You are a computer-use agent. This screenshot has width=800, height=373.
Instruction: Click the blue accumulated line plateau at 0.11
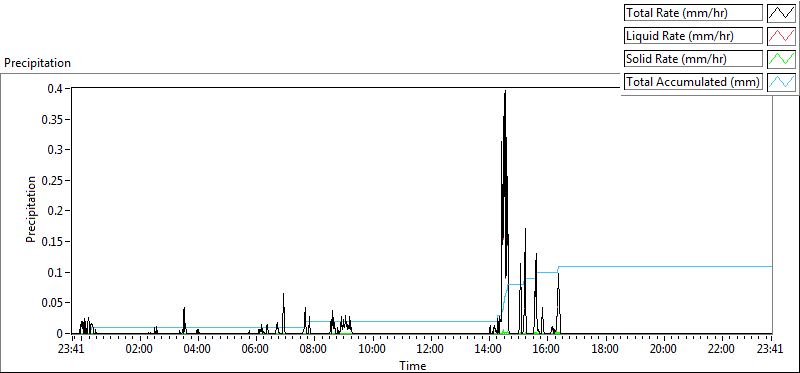click(x=665, y=266)
